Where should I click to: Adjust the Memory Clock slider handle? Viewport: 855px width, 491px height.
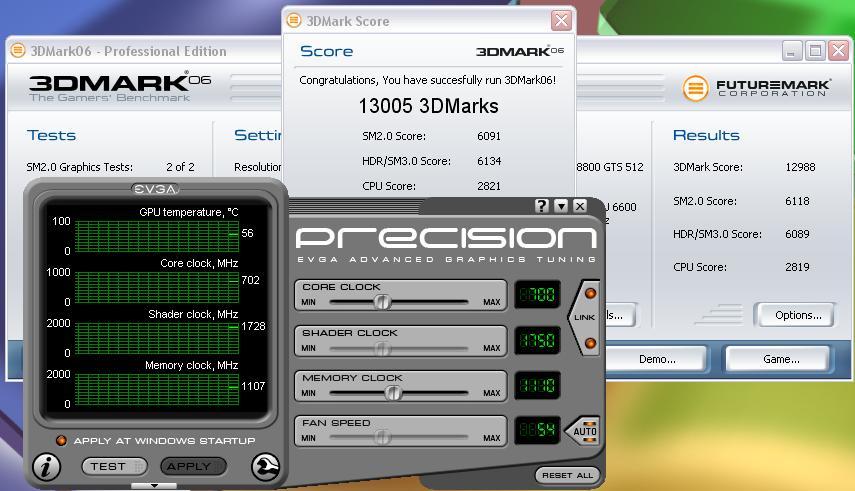tap(393, 393)
